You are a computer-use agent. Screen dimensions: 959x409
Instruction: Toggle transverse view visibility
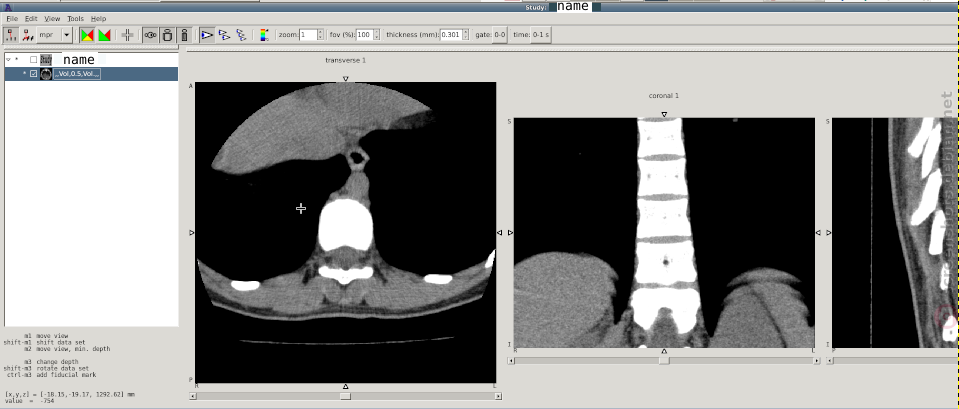150,35
